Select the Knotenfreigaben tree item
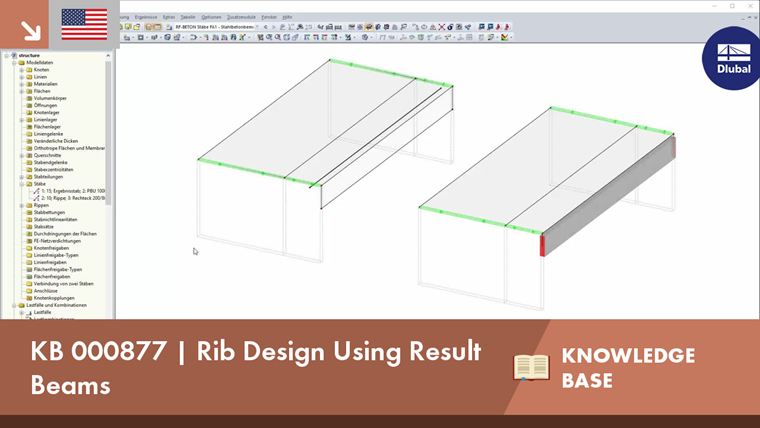The height and width of the screenshot is (428, 760). 51,248
